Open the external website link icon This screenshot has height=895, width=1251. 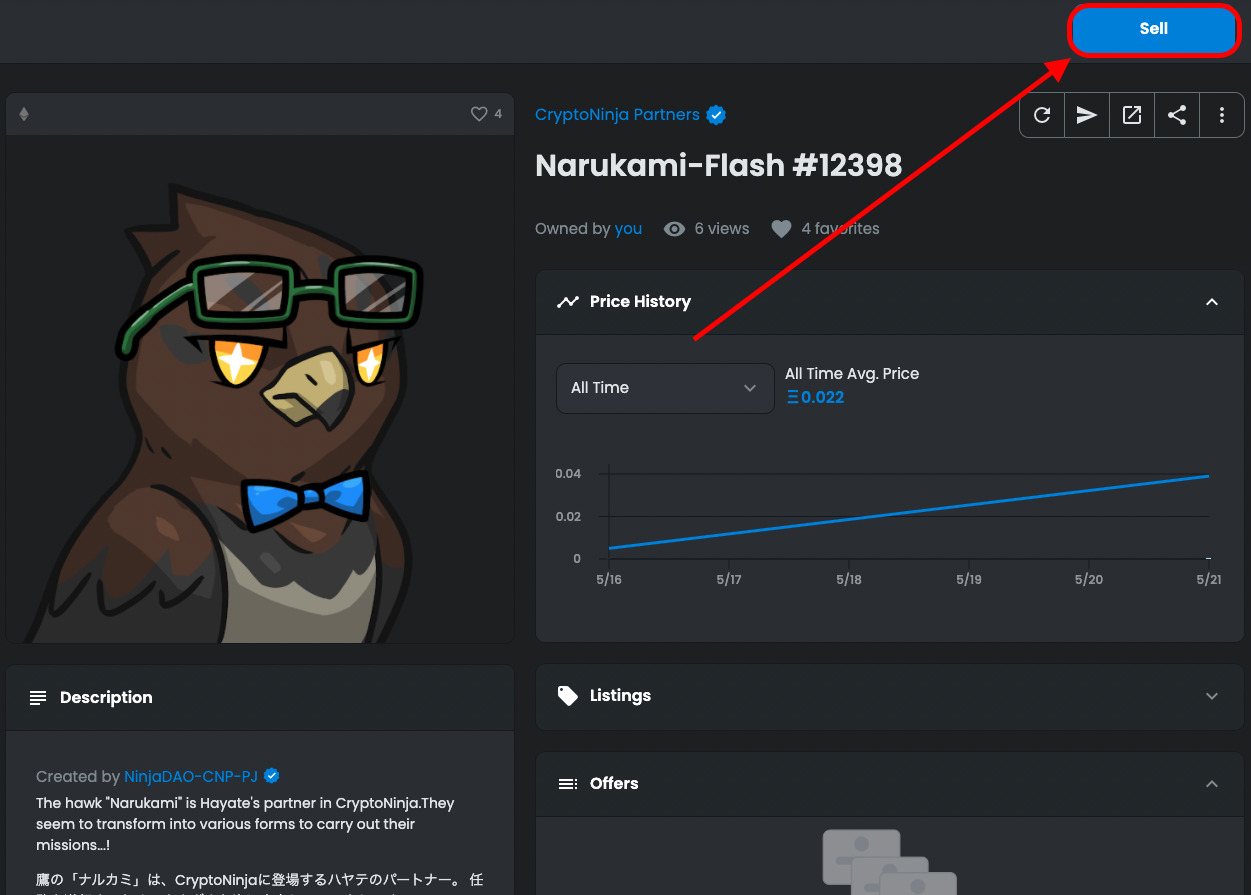1132,115
